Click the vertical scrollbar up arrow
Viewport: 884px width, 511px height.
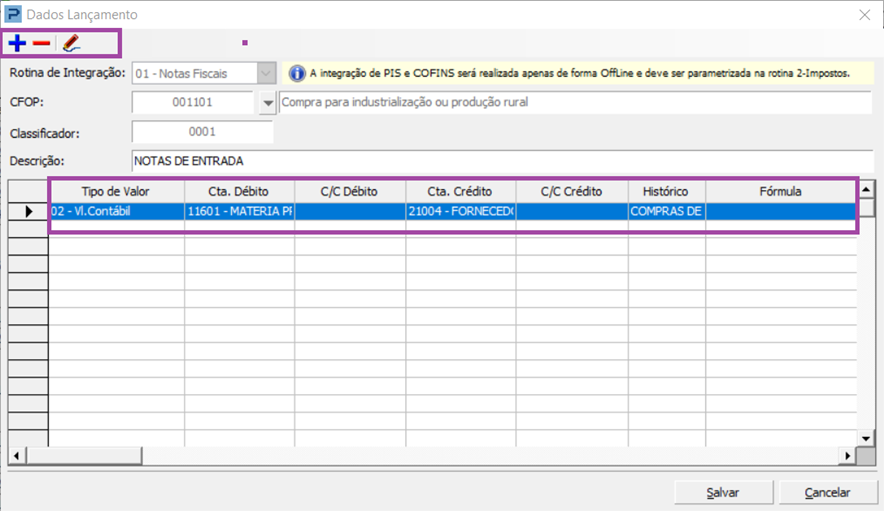[866, 188]
